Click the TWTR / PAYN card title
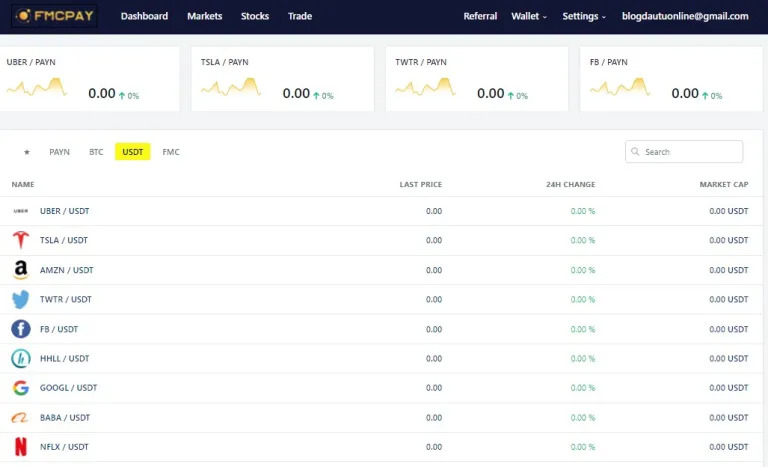The image size is (768, 467). [x=421, y=62]
